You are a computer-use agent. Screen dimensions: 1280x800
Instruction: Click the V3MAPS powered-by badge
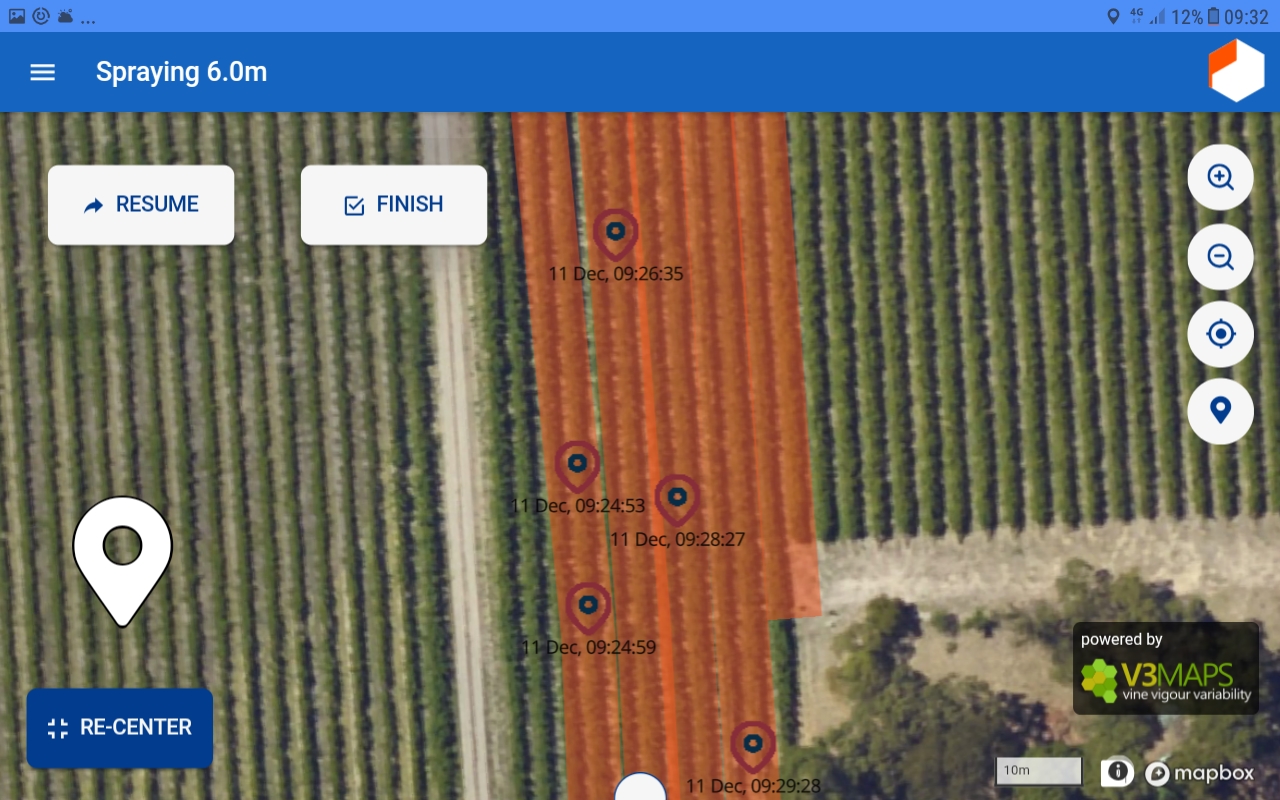(1166, 668)
